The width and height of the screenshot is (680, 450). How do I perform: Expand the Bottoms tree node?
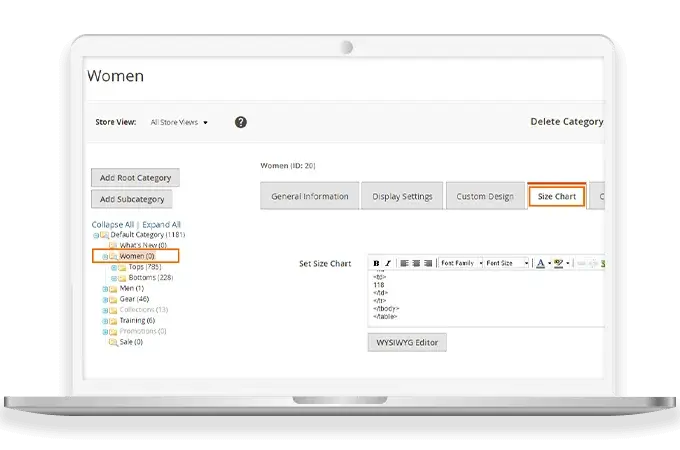[114, 278]
